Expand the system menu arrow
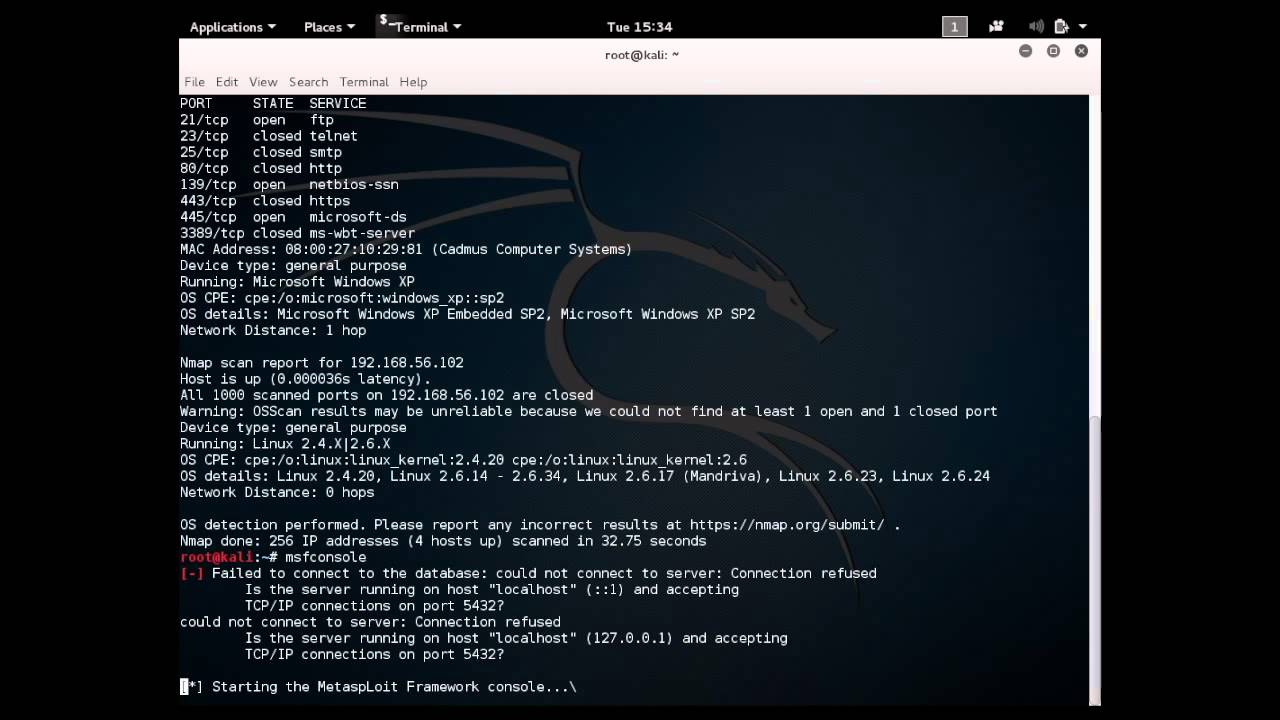This screenshot has height=720, width=1280. click(1082, 27)
